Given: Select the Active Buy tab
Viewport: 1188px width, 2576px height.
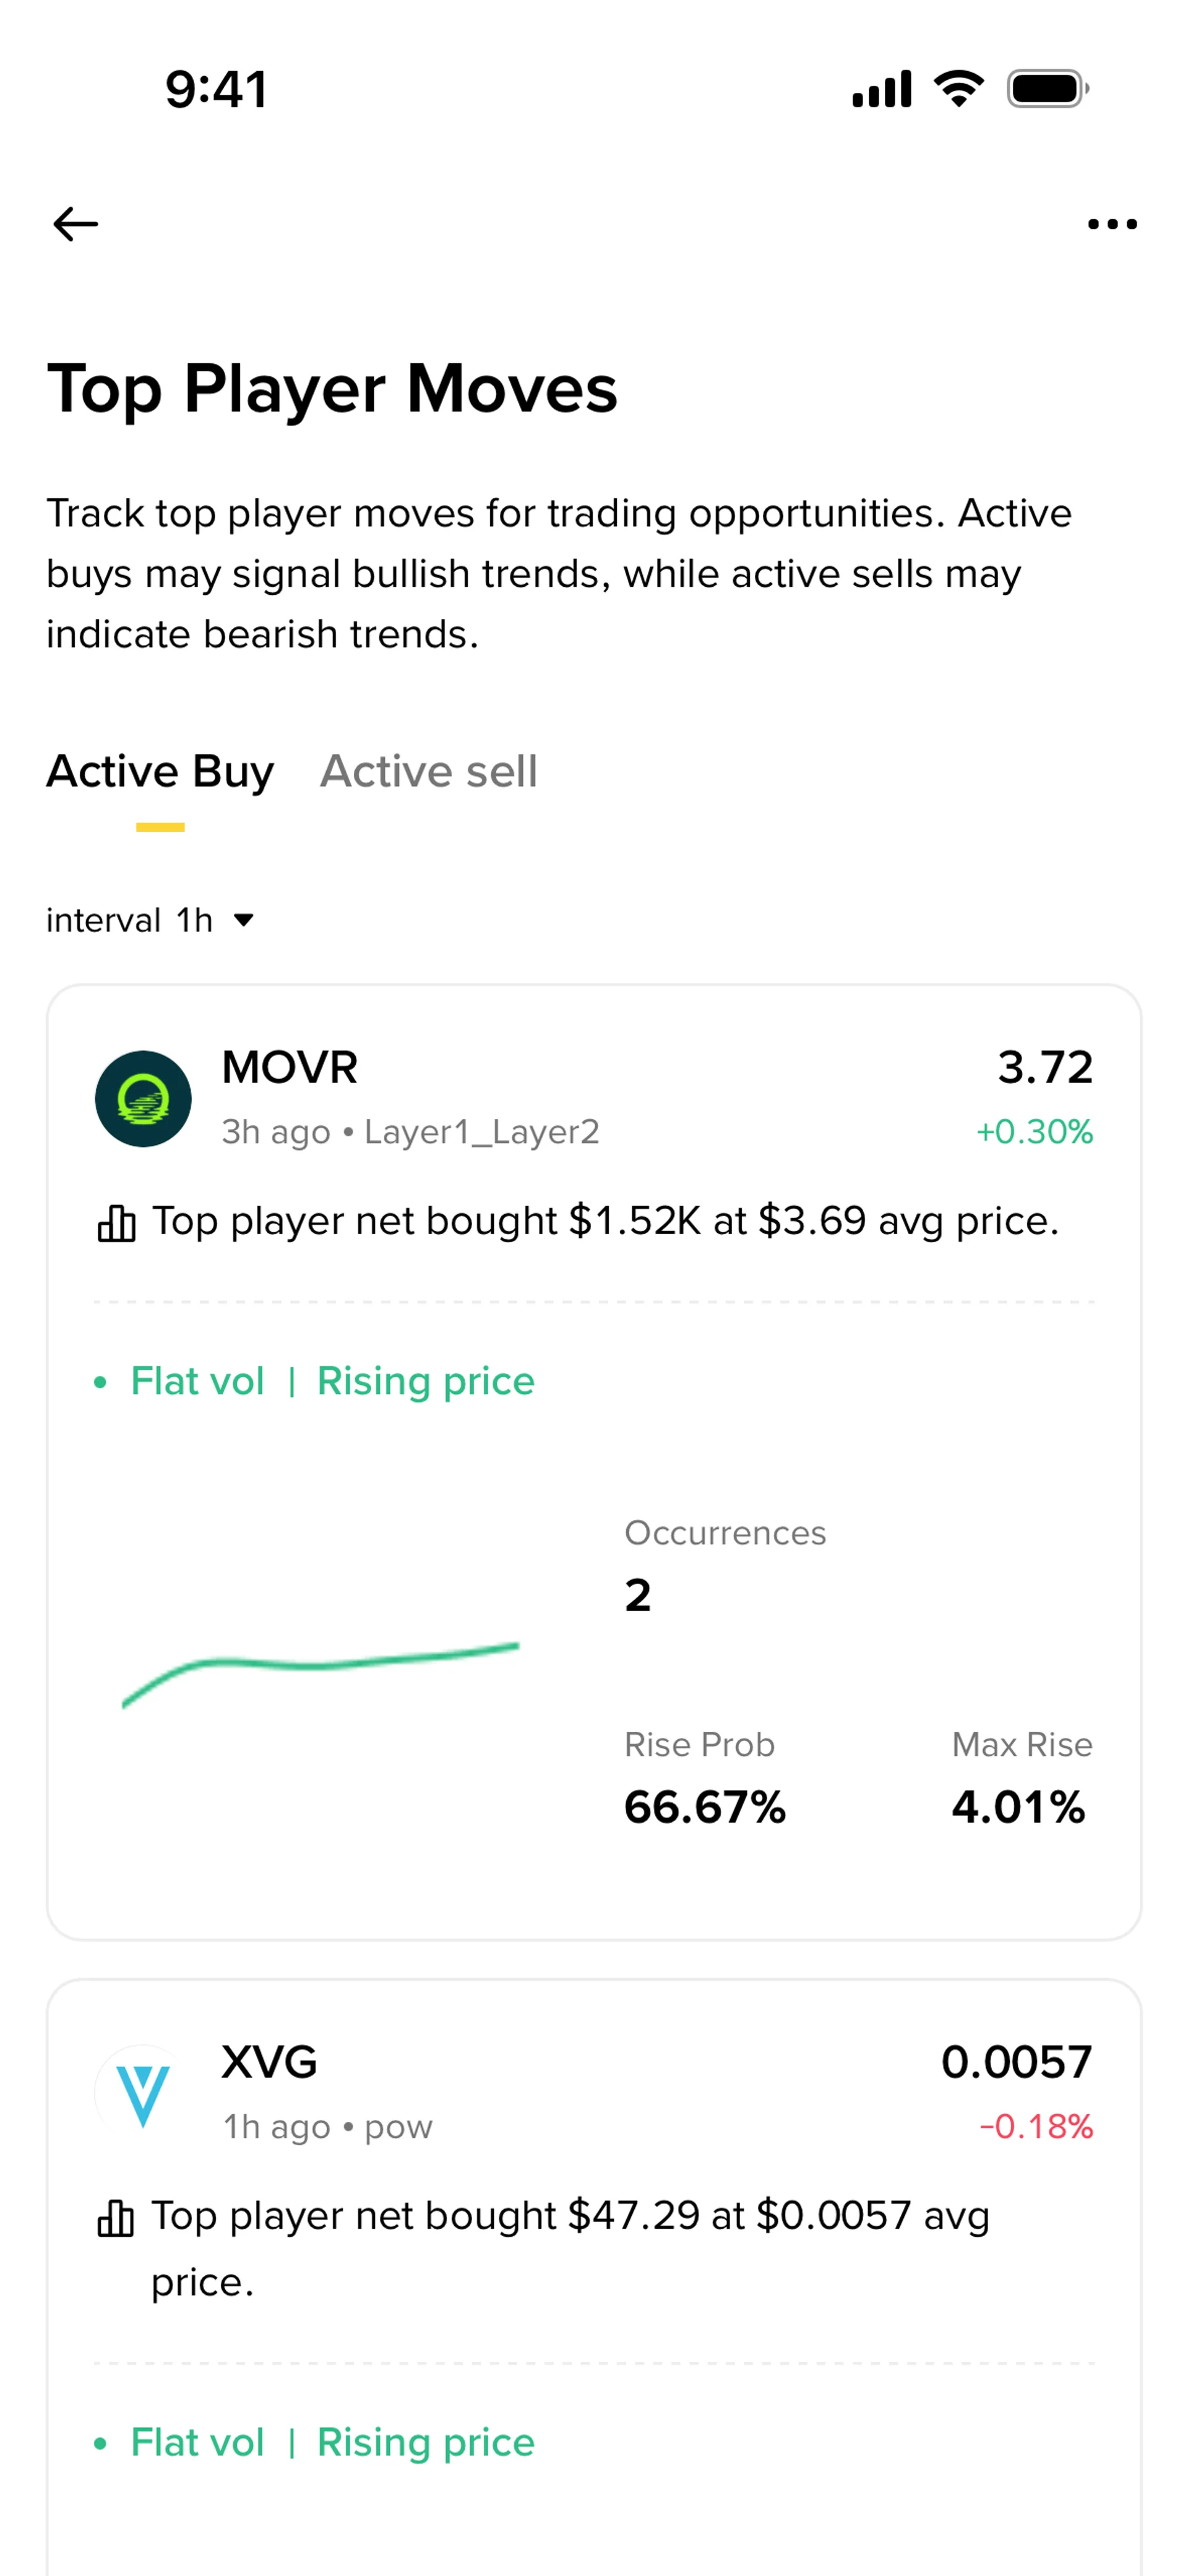Looking at the screenshot, I should tap(160, 772).
